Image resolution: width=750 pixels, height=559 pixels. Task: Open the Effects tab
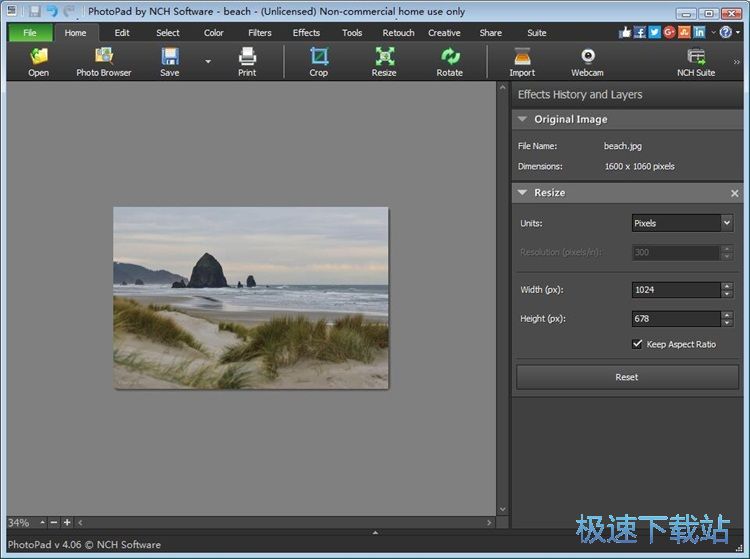[306, 33]
